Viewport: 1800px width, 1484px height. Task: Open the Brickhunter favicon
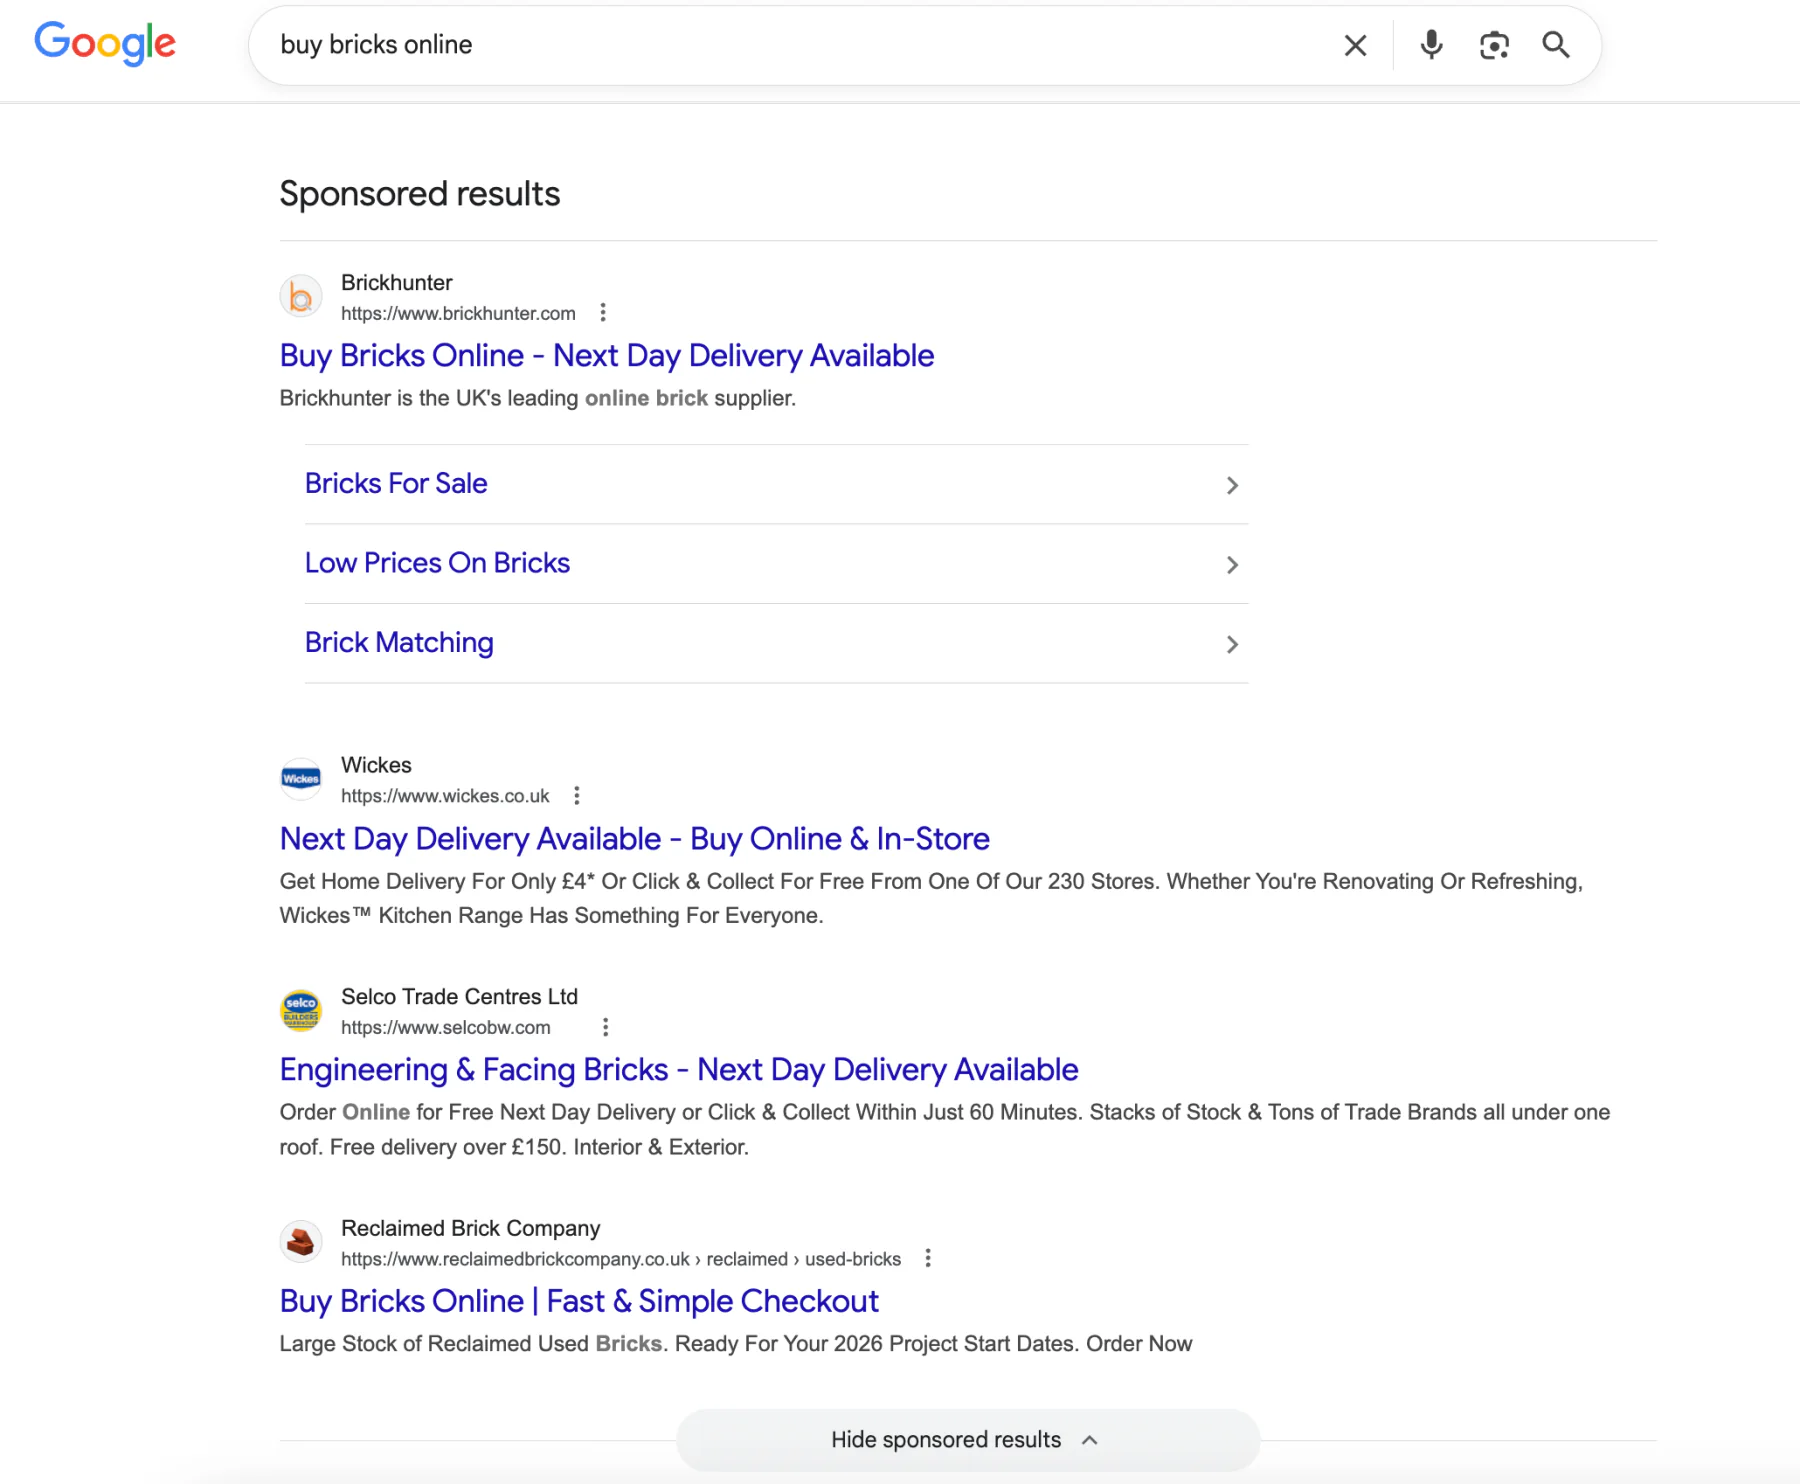pyautogui.click(x=301, y=297)
